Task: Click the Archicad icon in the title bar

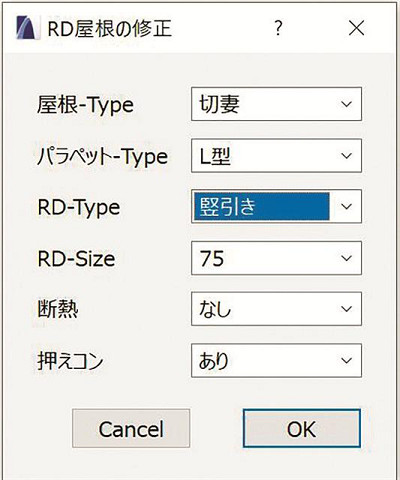Action: coord(28,28)
